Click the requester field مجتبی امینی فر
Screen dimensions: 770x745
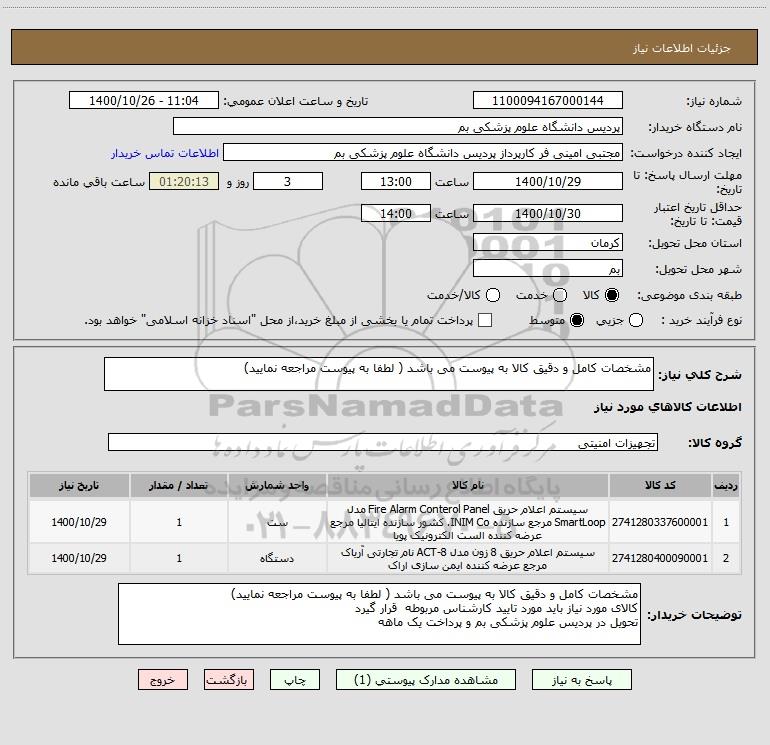[423, 152]
